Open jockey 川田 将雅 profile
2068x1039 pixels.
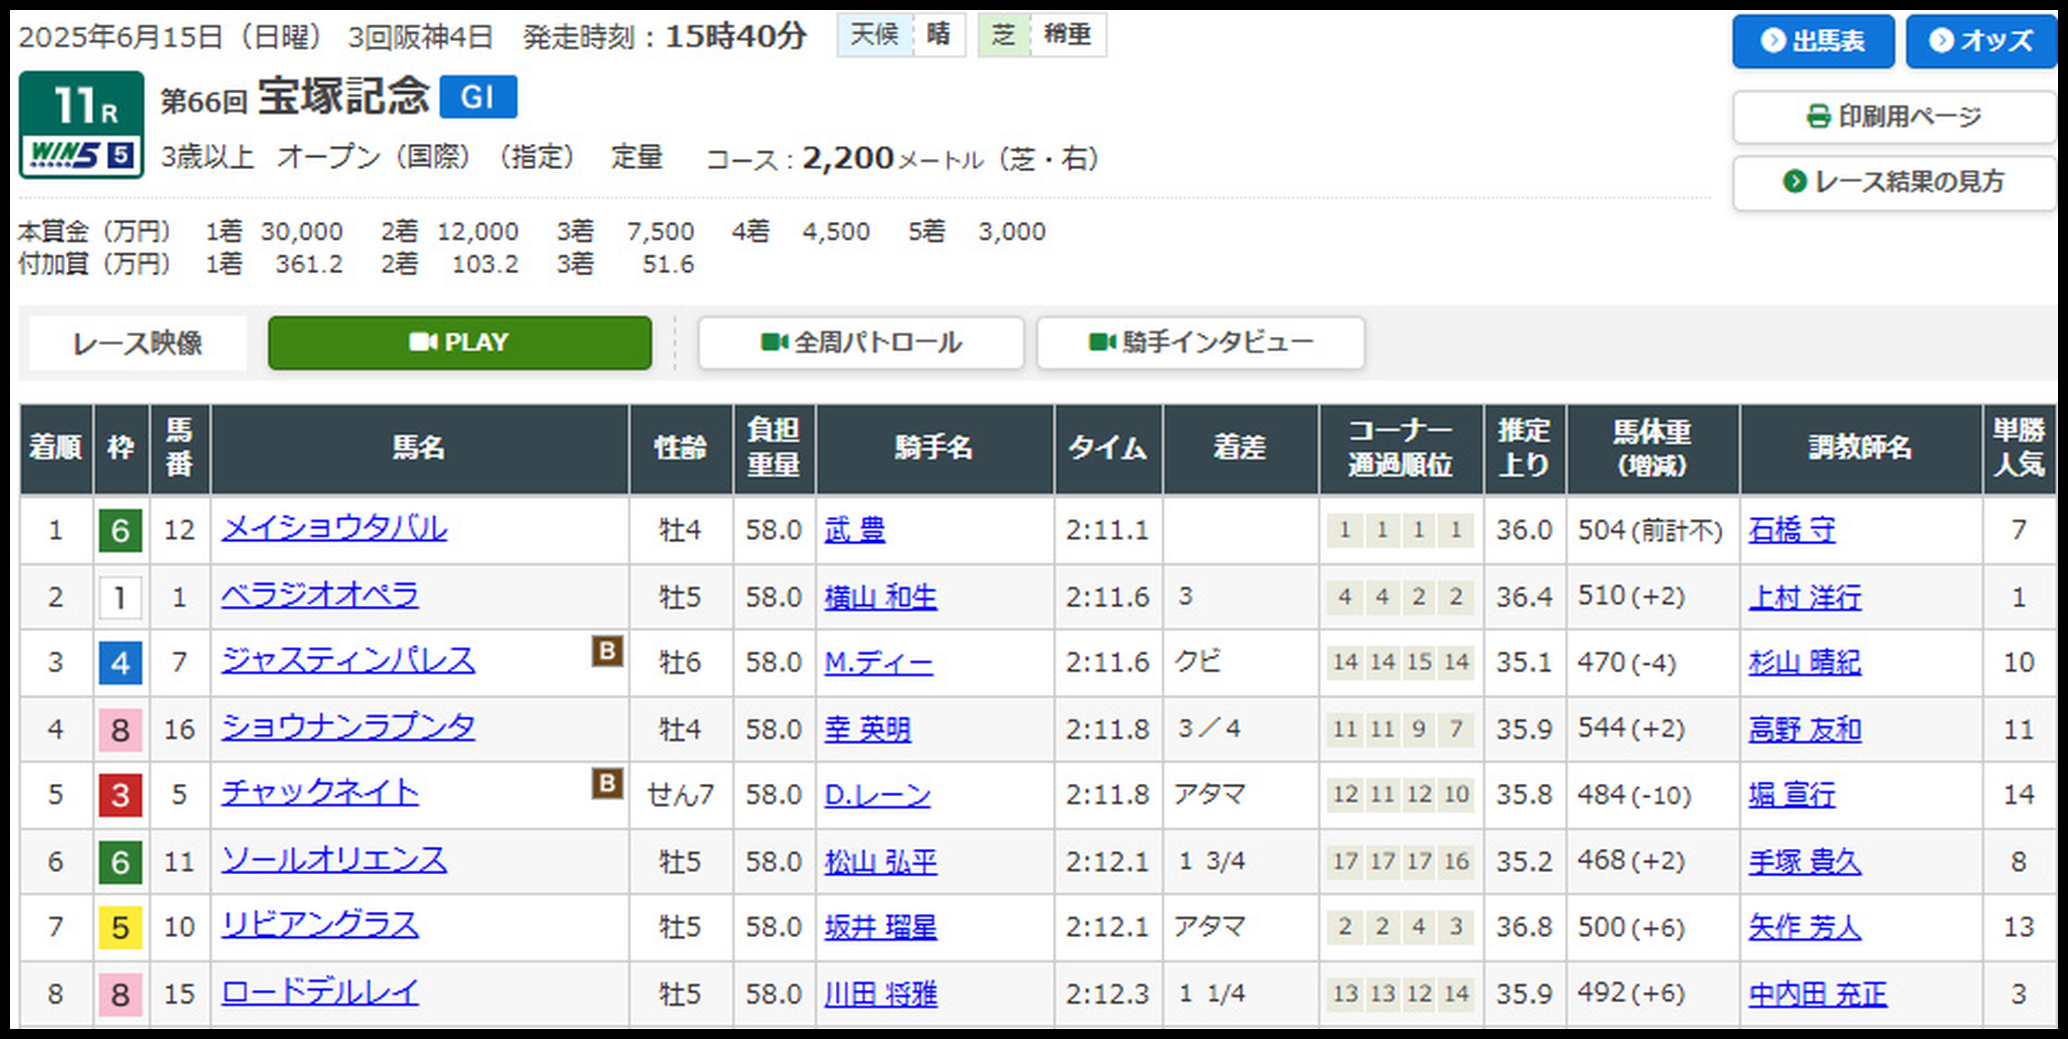[881, 994]
